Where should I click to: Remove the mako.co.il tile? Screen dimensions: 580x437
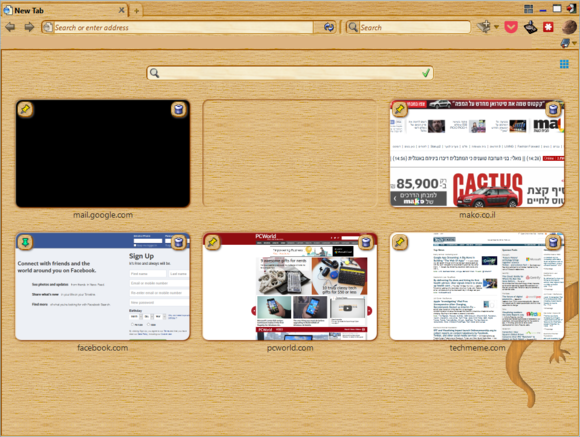[x=553, y=110]
